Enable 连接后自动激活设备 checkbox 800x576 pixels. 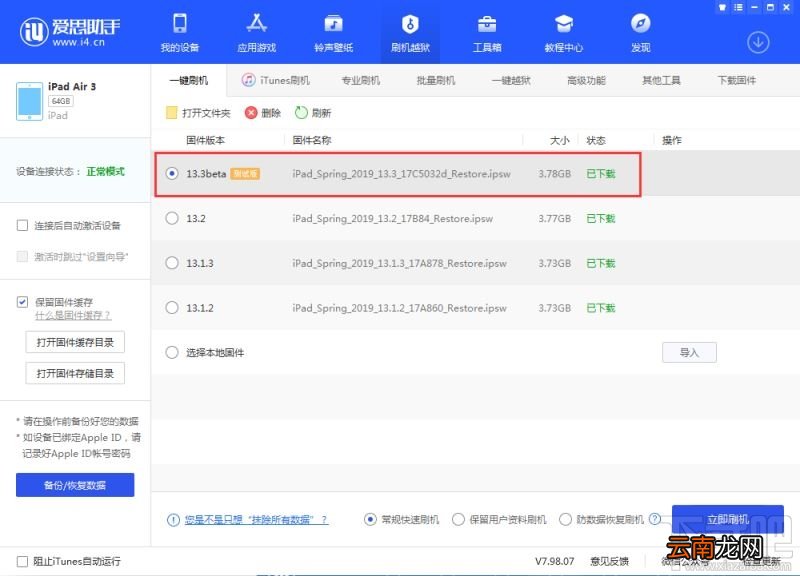[22, 226]
